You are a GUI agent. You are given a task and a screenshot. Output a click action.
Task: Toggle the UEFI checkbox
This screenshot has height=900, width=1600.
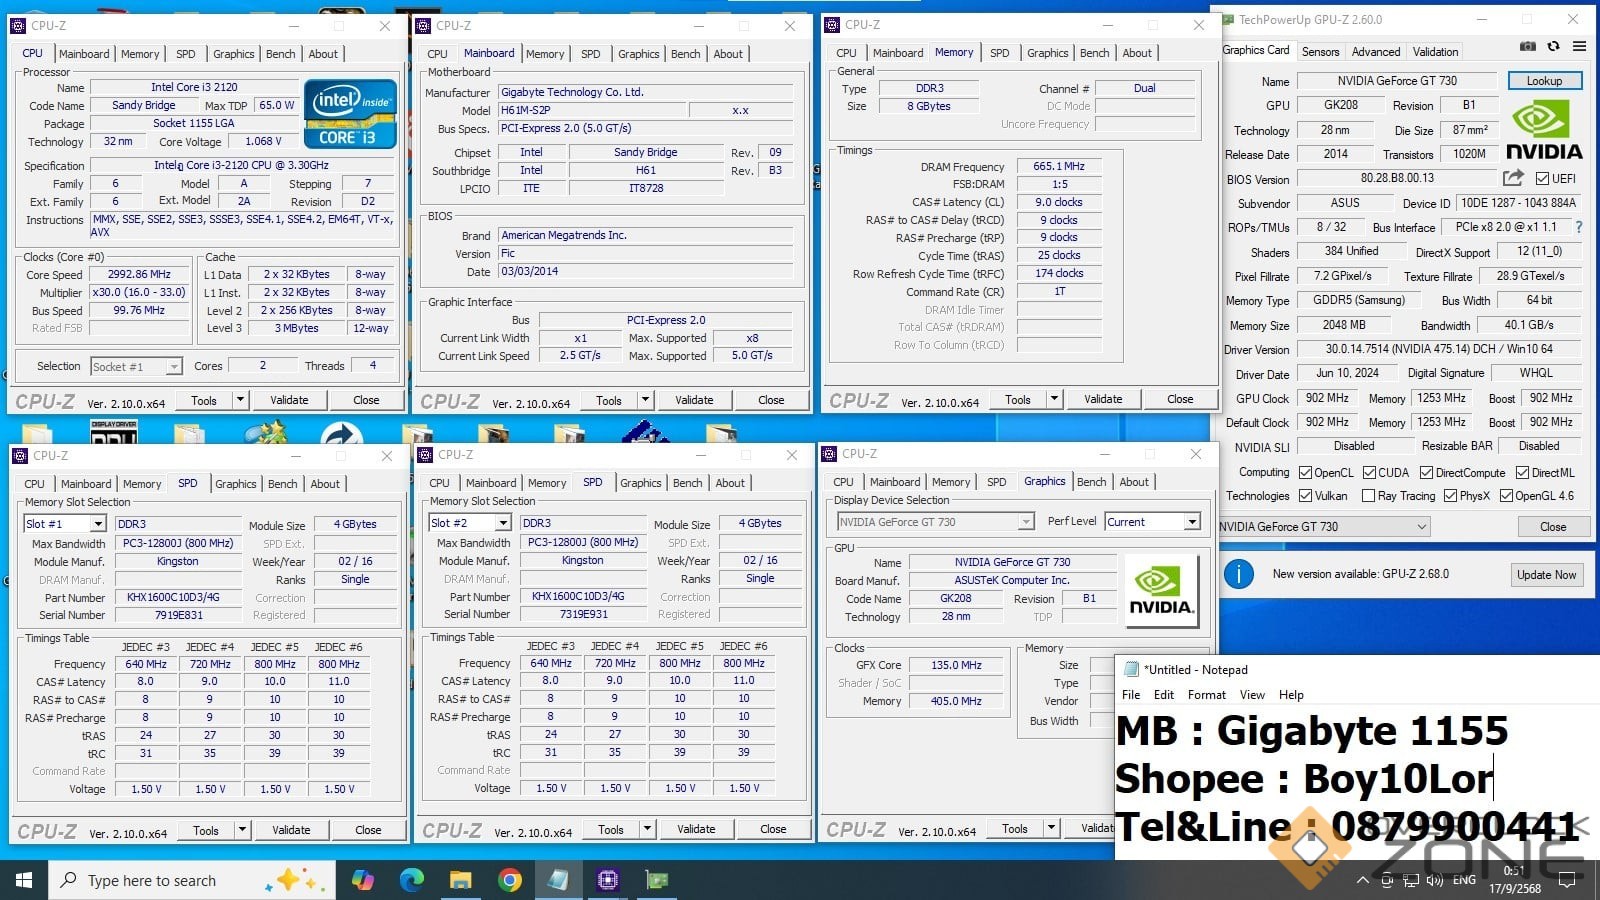tap(1542, 179)
